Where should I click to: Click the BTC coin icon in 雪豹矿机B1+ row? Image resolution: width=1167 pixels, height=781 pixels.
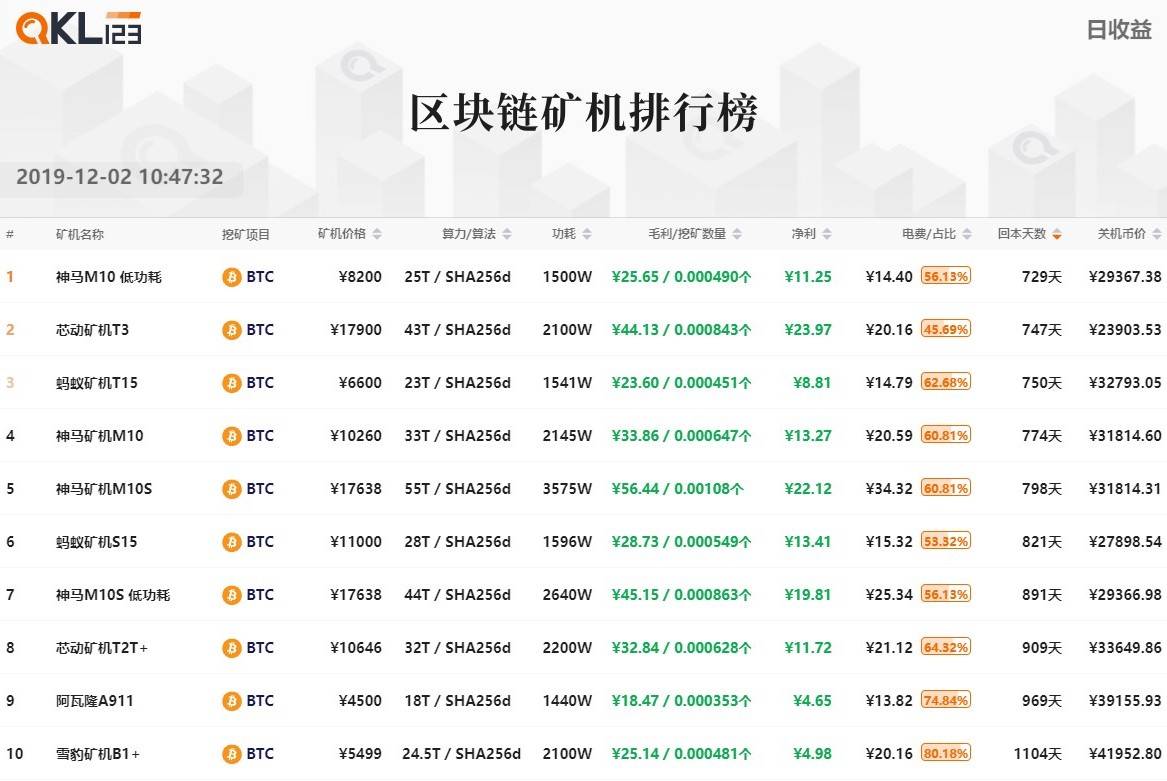[231, 754]
